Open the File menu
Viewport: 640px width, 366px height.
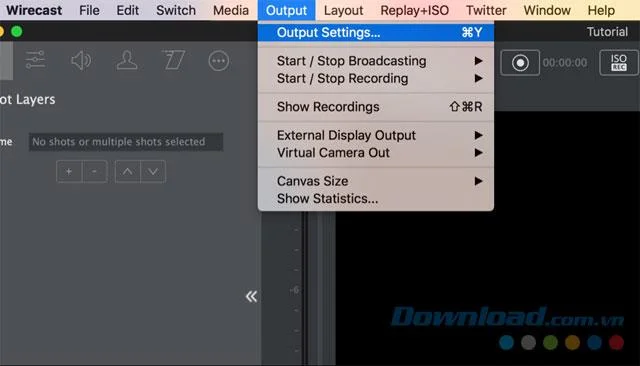pos(89,10)
